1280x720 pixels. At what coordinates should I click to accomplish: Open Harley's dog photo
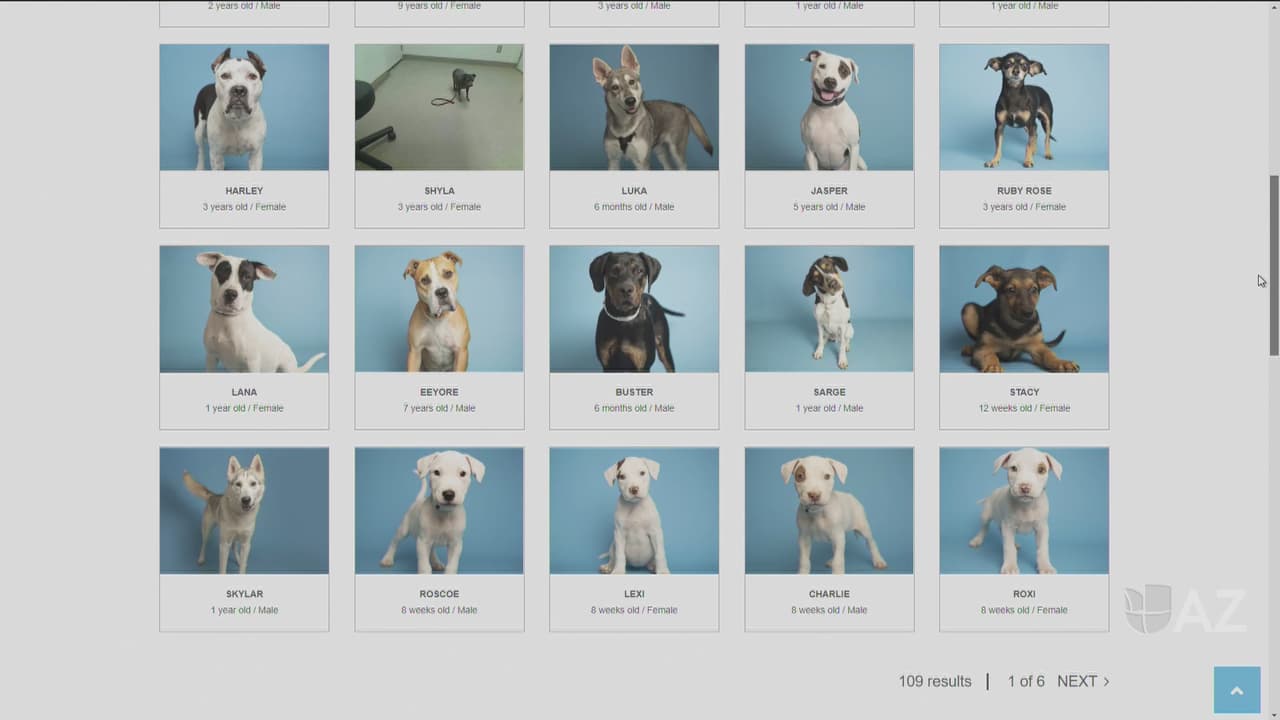pos(244,107)
